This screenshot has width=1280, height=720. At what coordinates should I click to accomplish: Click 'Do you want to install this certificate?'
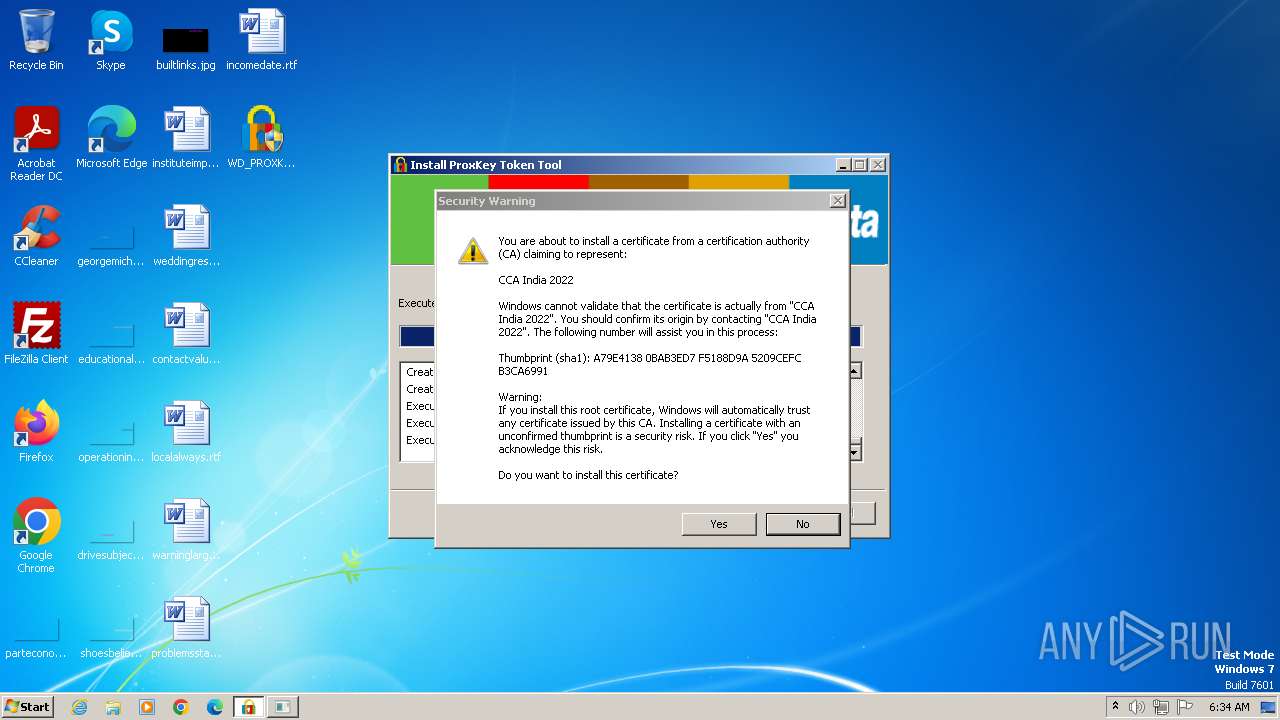pyautogui.click(x=588, y=475)
